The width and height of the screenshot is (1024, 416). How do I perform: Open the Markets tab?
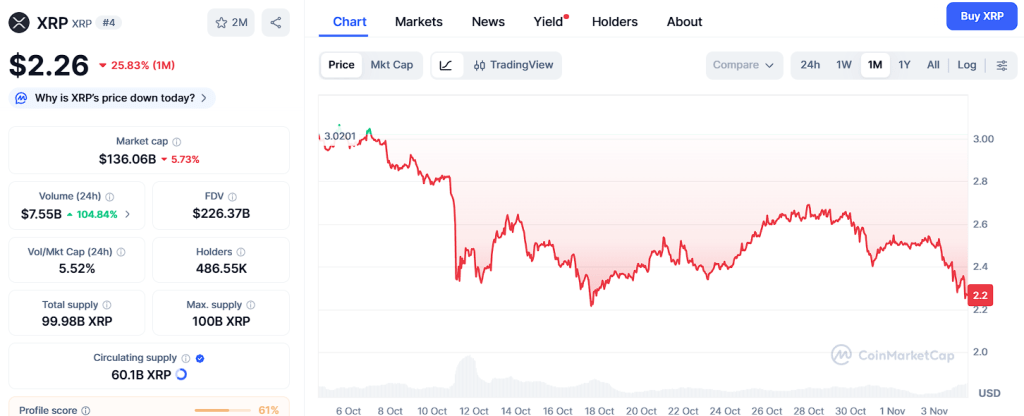(419, 21)
